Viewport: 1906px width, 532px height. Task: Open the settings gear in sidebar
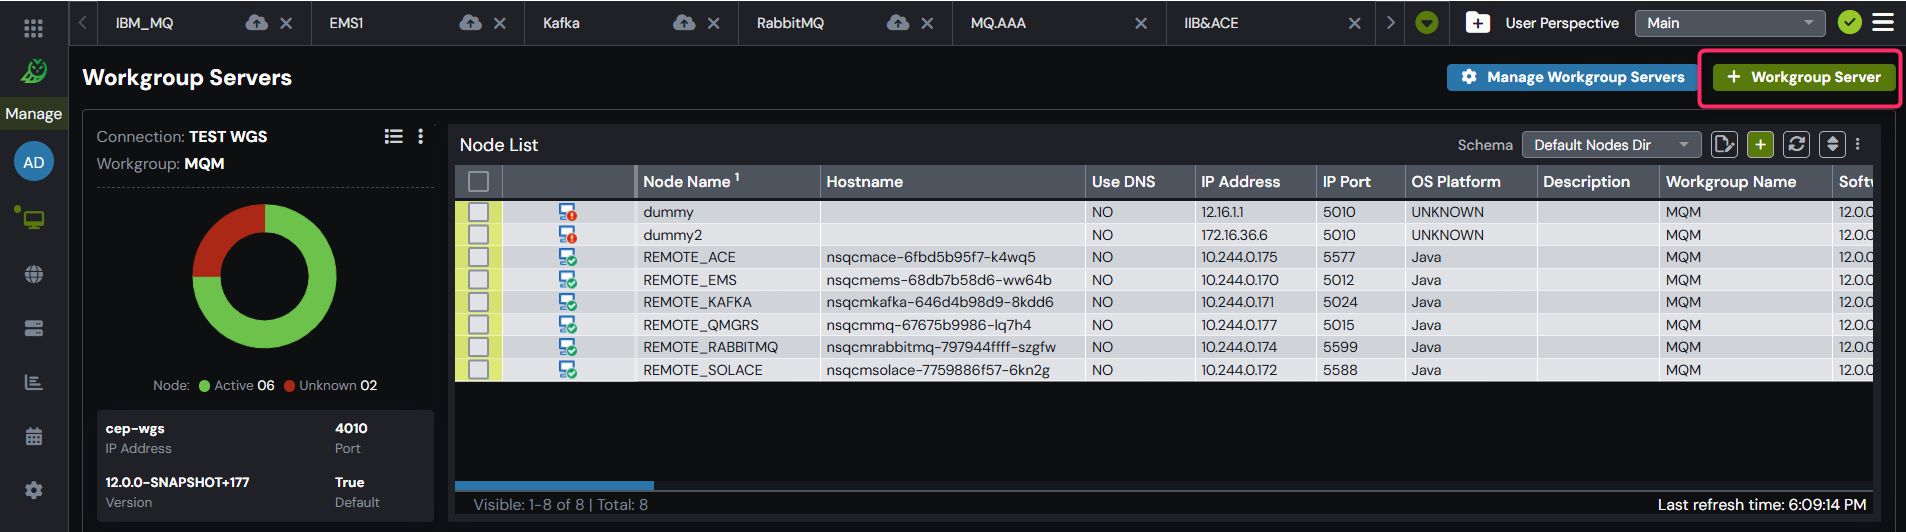click(x=34, y=490)
